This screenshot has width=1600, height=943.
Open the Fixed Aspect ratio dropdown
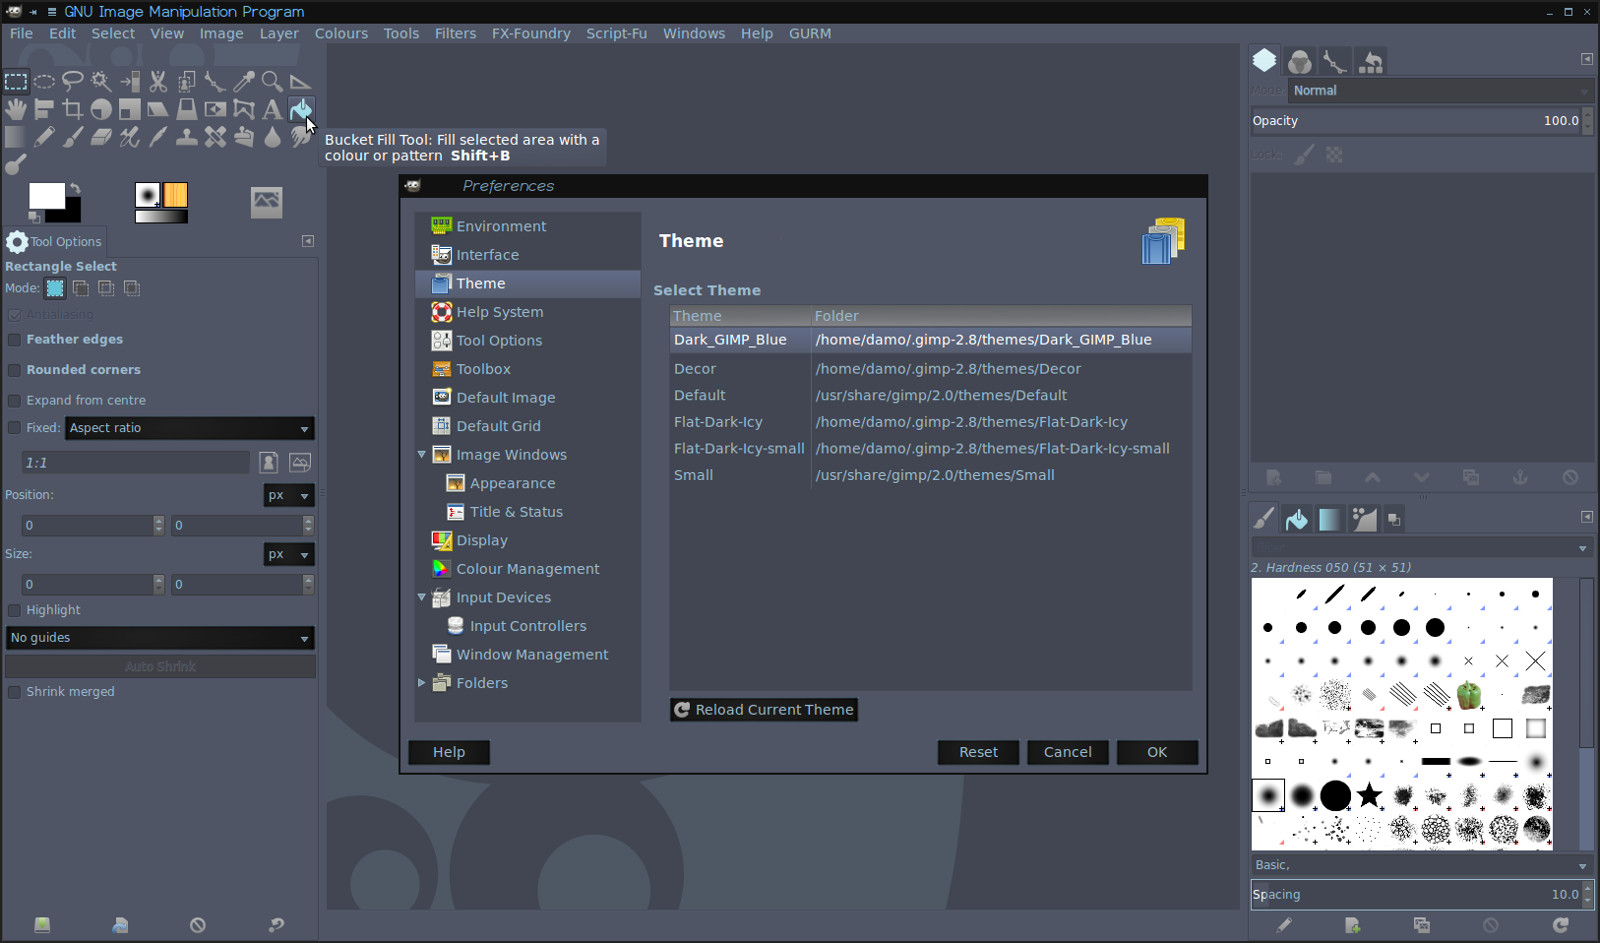[188, 428]
